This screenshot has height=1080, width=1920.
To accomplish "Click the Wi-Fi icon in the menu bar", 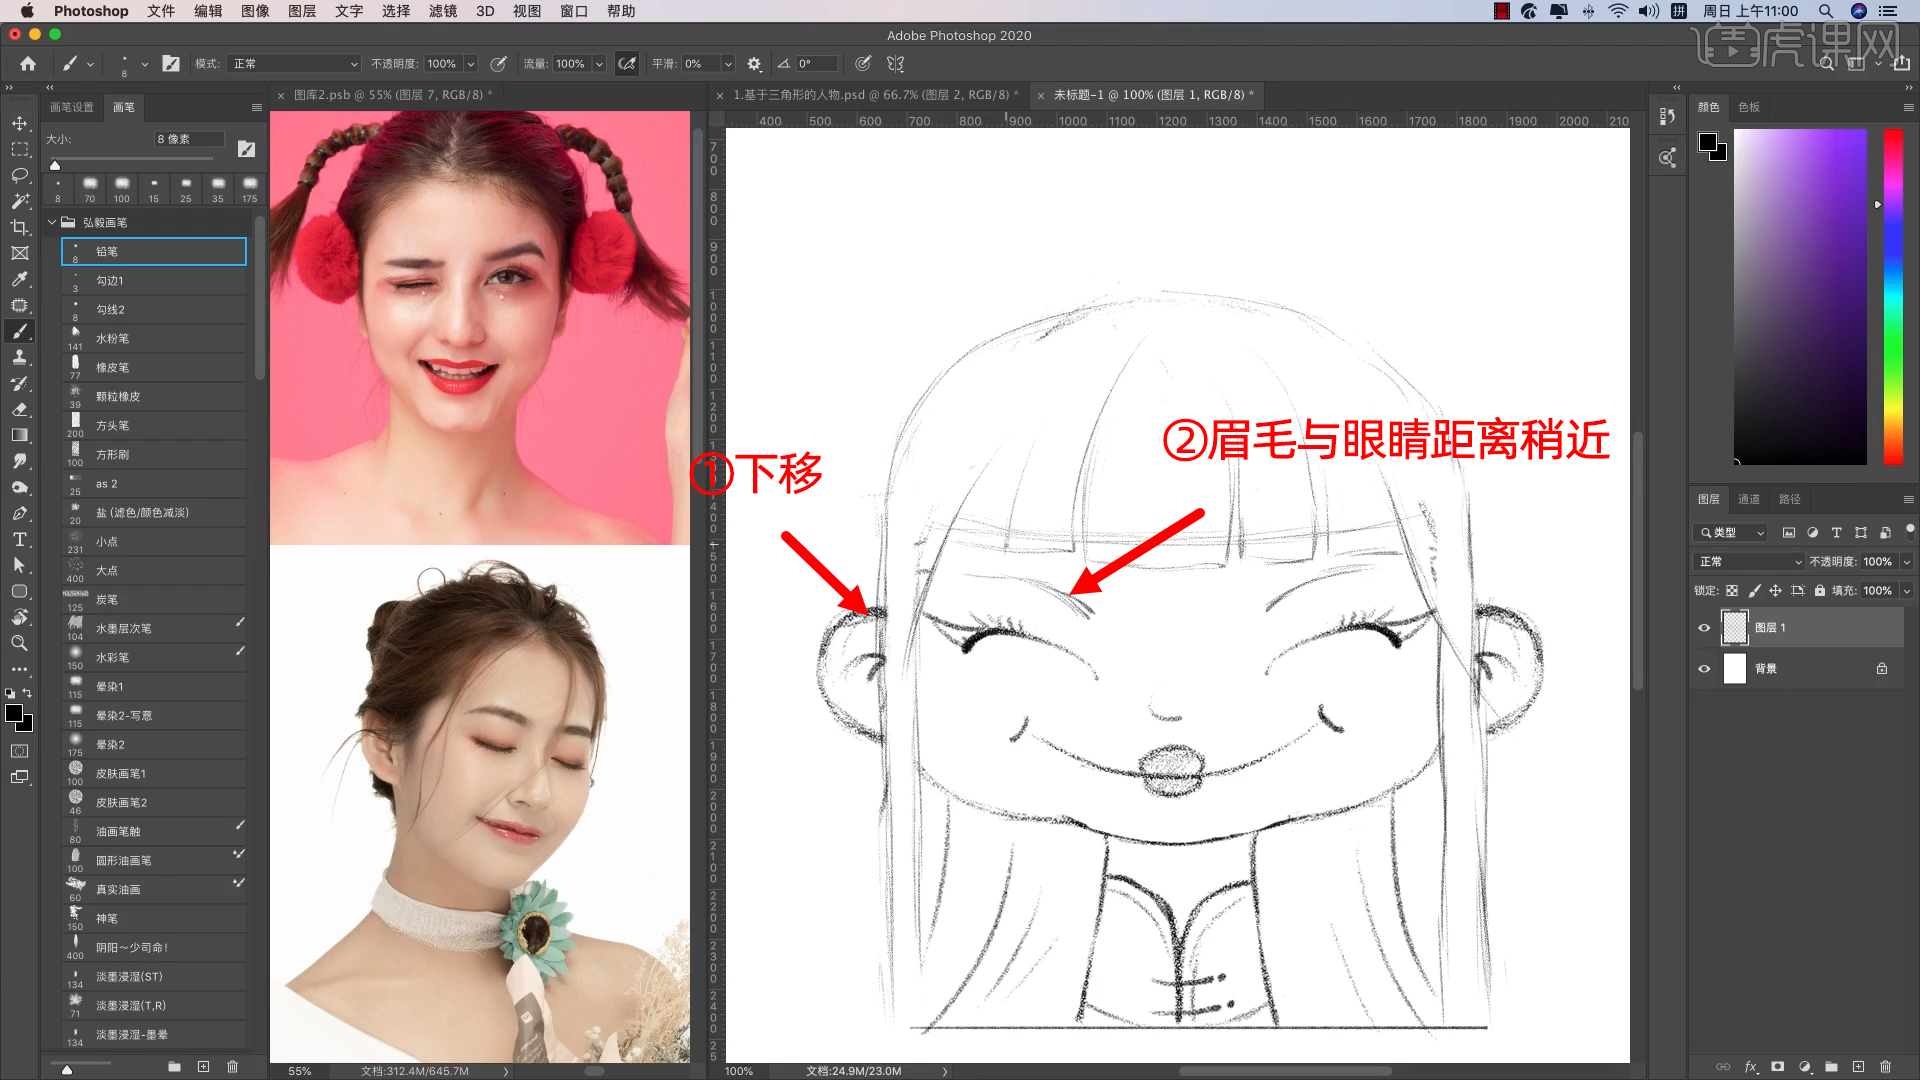I will pyautogui.click(x=1616, y=11).
